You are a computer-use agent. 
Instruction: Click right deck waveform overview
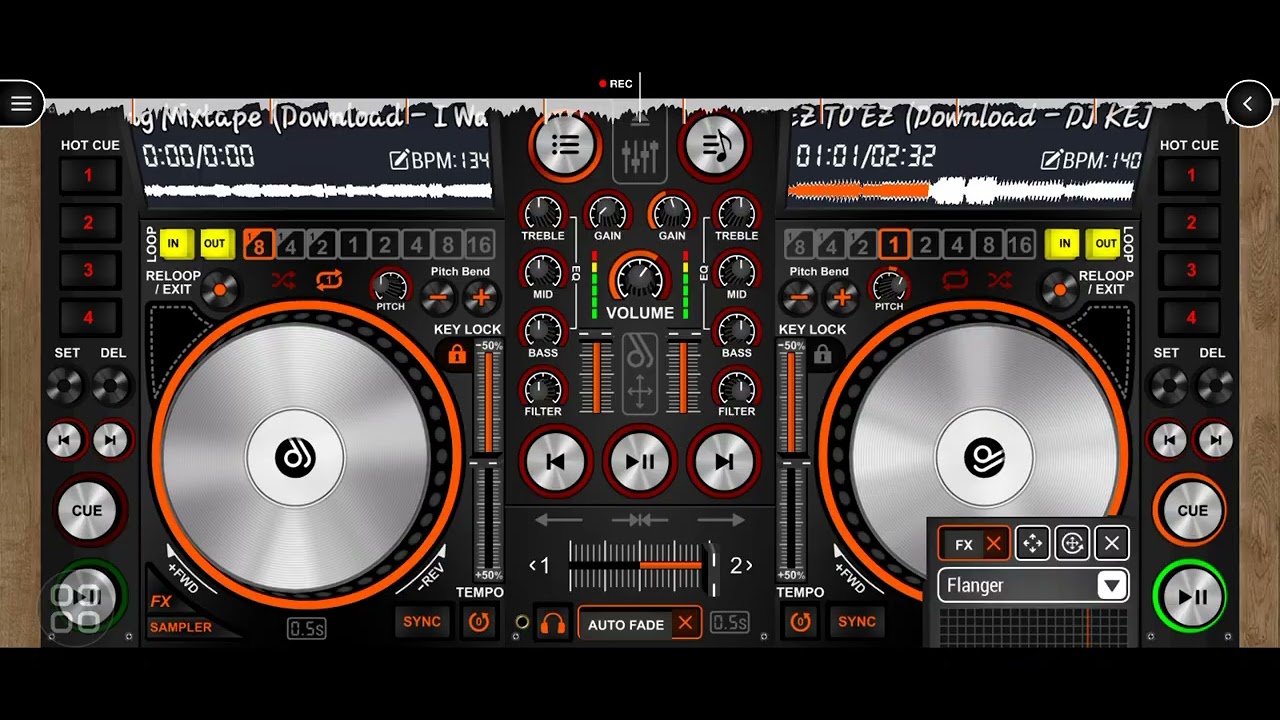961,190
